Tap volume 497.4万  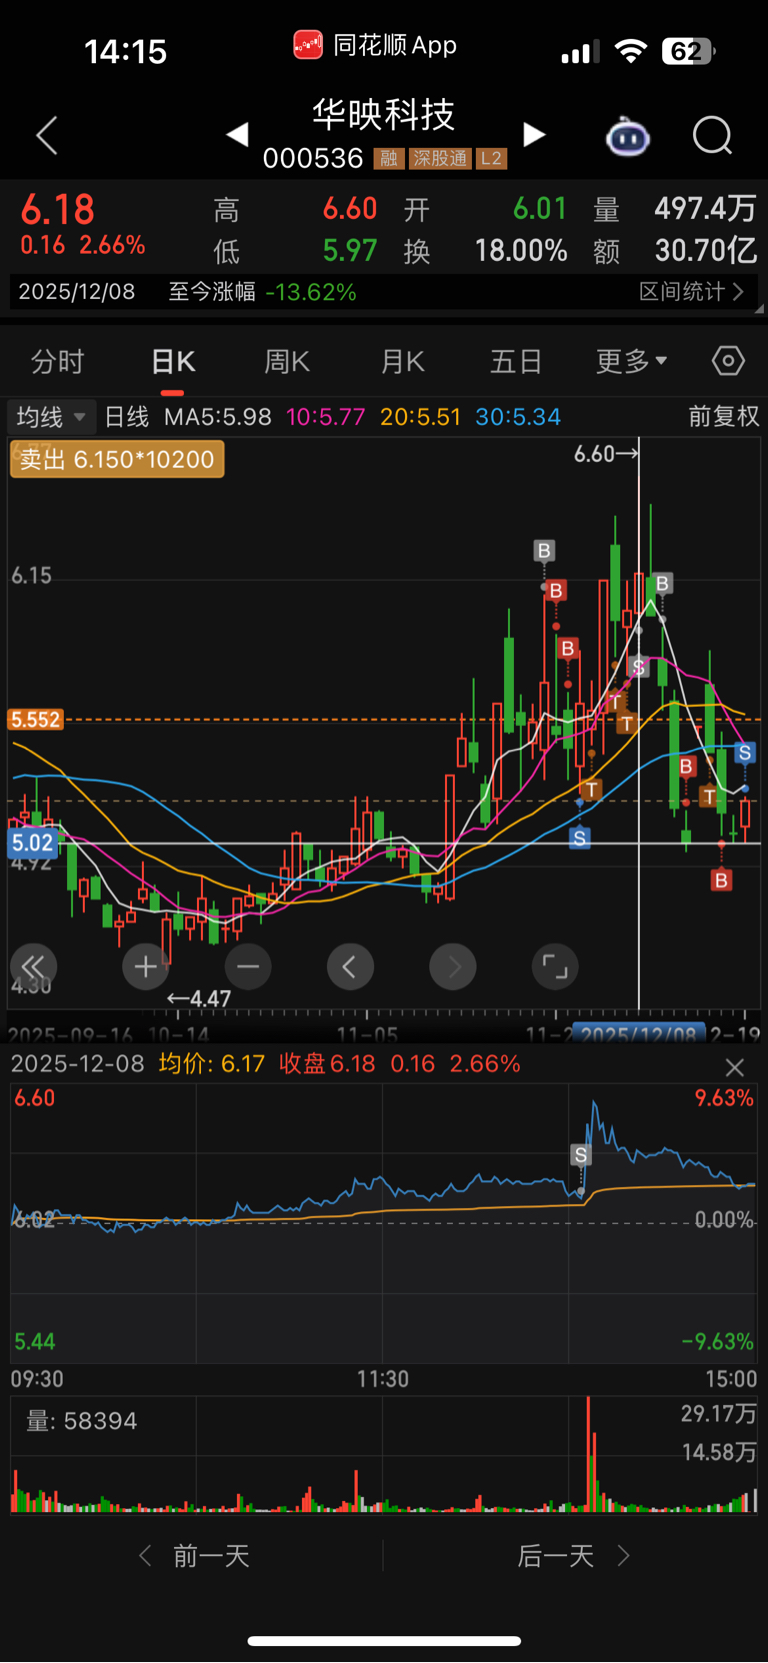(x=706, y=208)
